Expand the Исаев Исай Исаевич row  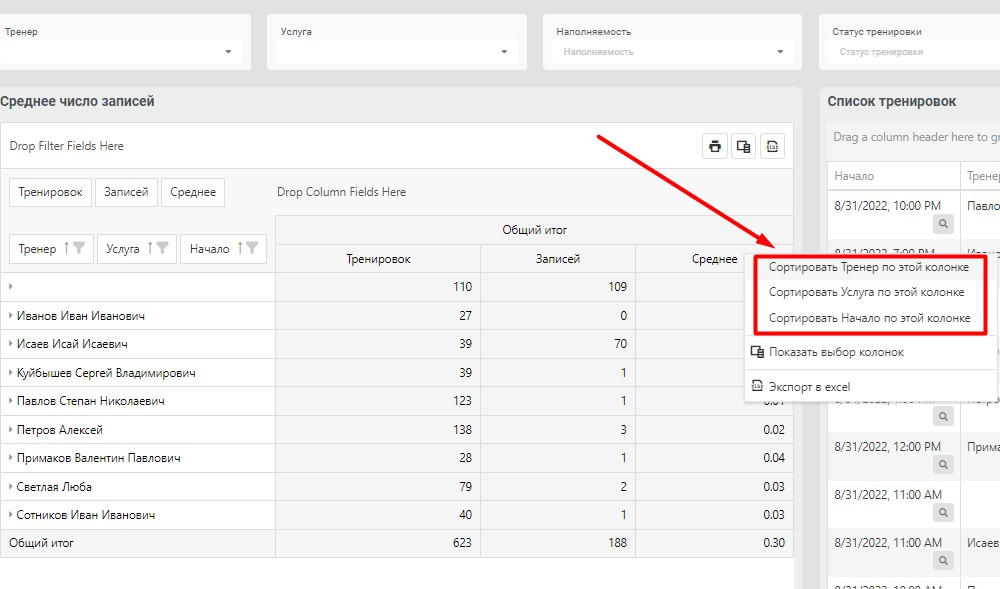(x=10, y=344)
